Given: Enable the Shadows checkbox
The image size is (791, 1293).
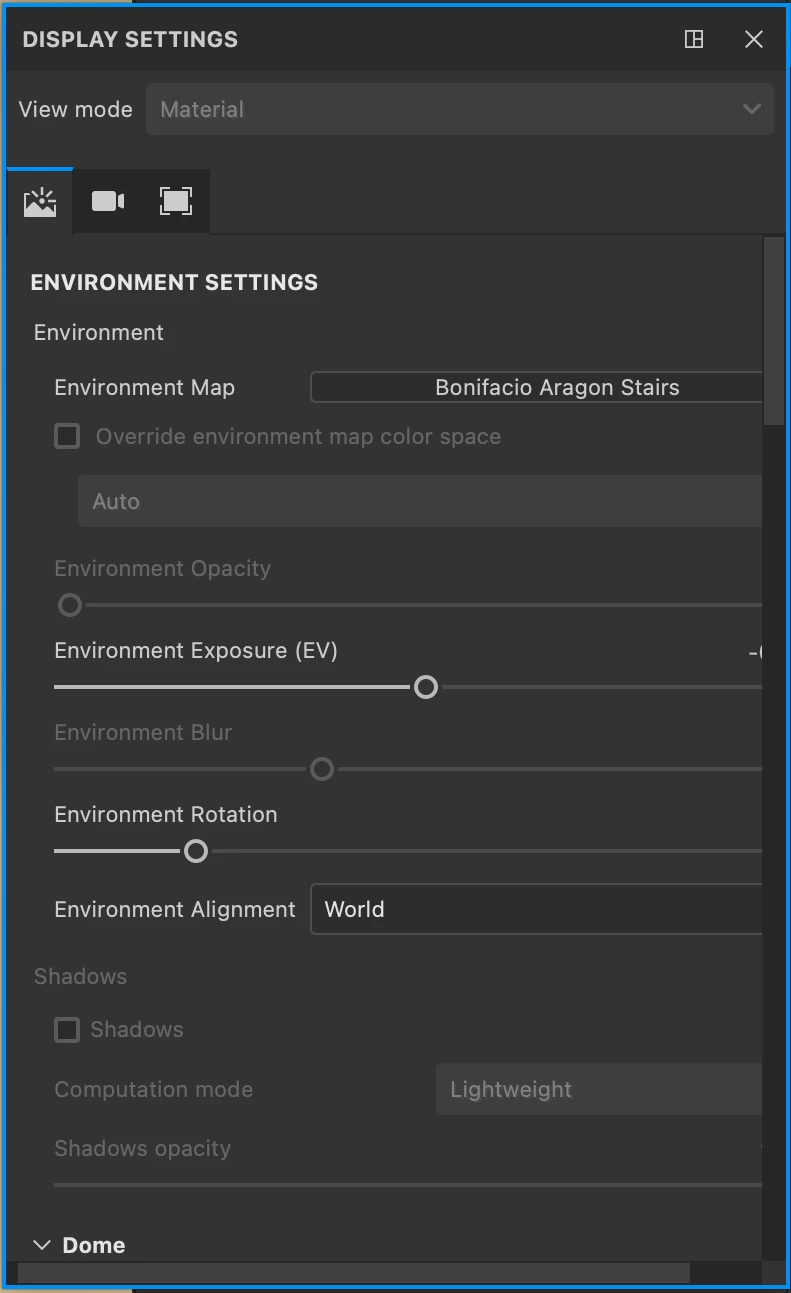Looking at the screenshot, I should (x=67, y=1030).
